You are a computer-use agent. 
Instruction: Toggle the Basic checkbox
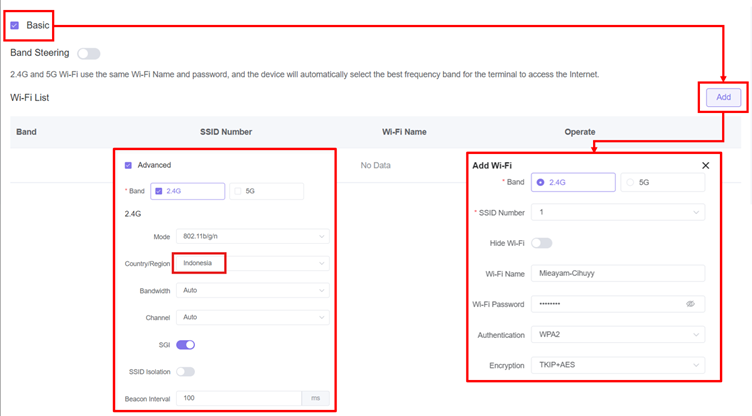click(14, 25)
